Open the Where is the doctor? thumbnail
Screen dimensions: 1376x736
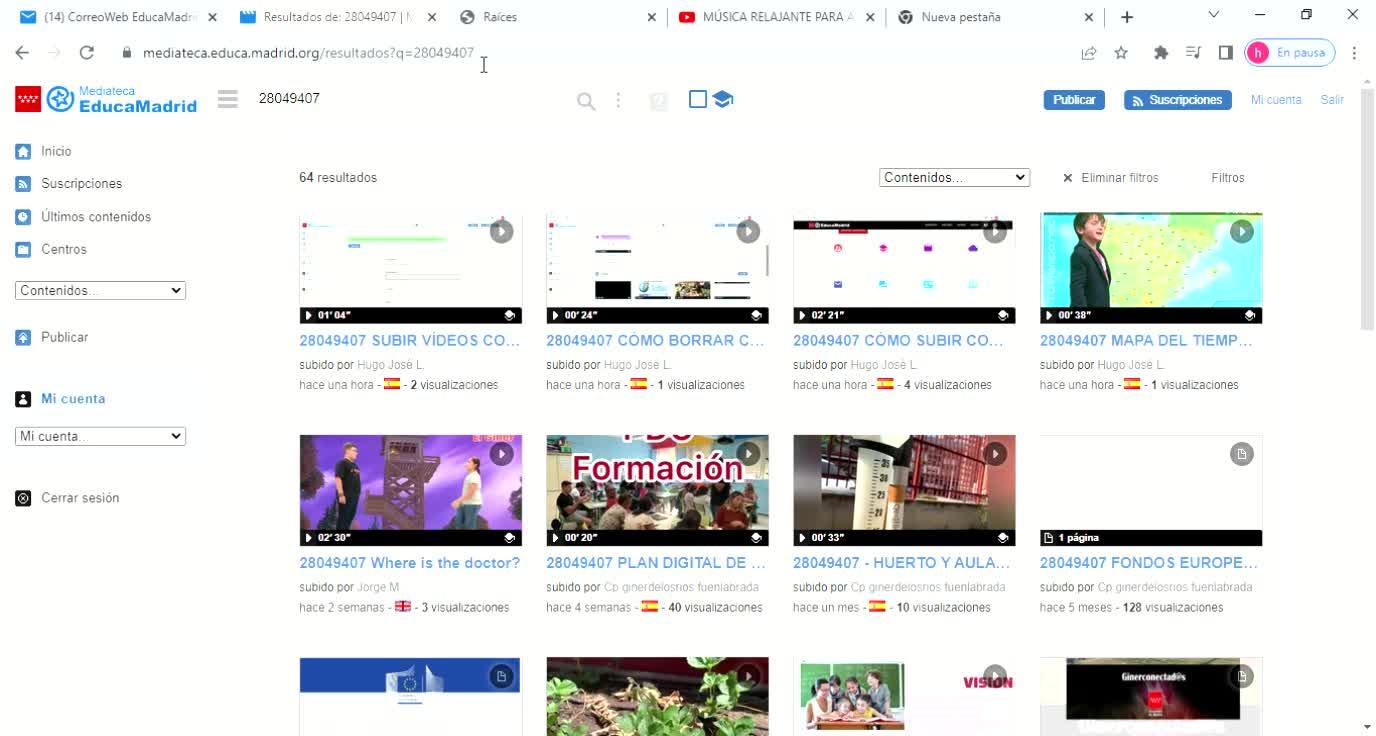(410, 490)
